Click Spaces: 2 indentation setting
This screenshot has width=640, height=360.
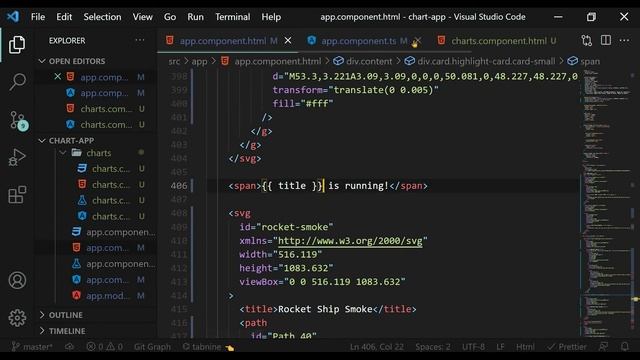pyautogui.click(x=433, y=347)
